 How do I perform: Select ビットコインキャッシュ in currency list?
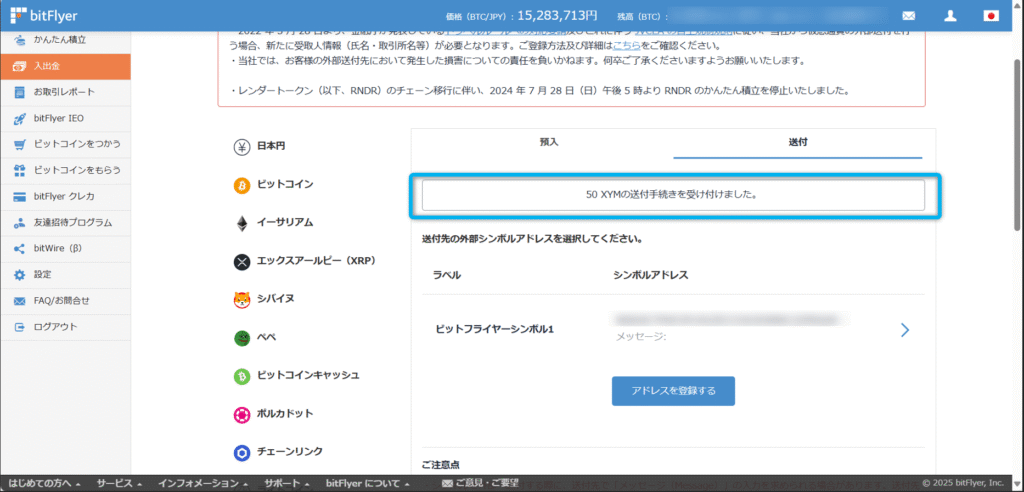(308, 376)
